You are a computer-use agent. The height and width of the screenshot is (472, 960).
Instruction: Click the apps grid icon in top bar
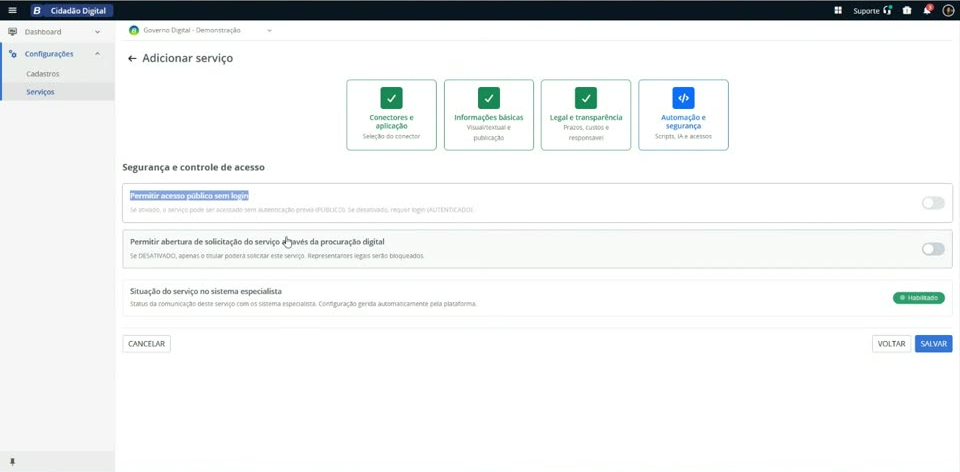click(x=838, y=10)
